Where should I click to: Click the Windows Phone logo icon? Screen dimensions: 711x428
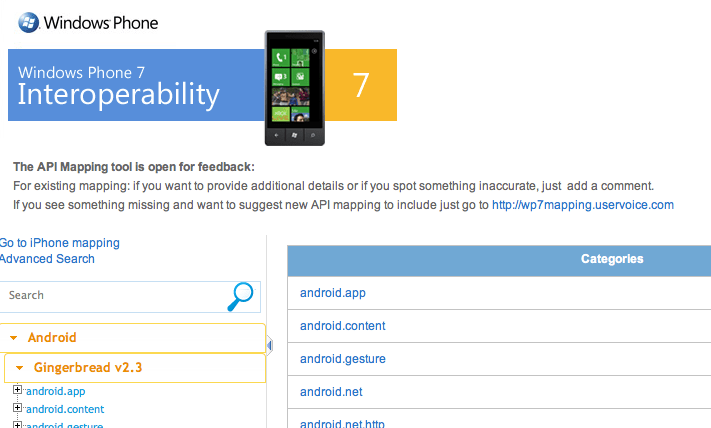coord(29,23)
